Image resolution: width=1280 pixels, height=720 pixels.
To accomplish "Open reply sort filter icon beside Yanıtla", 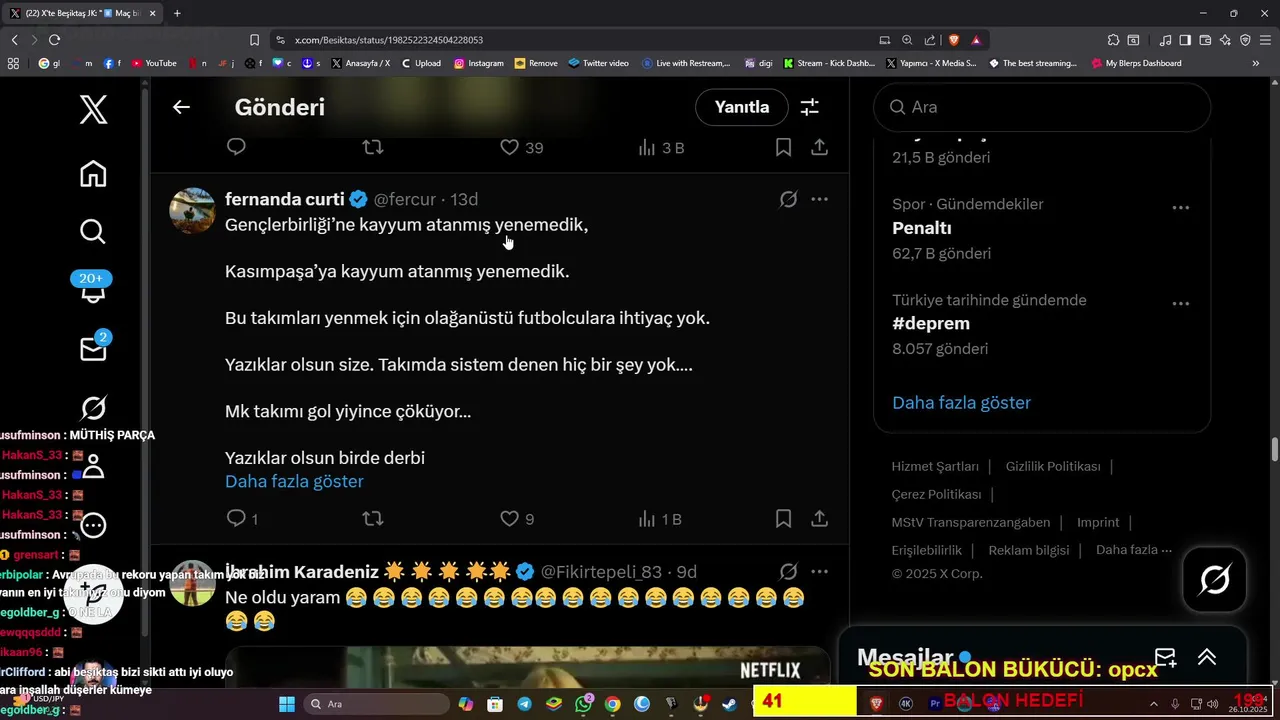I will 810,107.
